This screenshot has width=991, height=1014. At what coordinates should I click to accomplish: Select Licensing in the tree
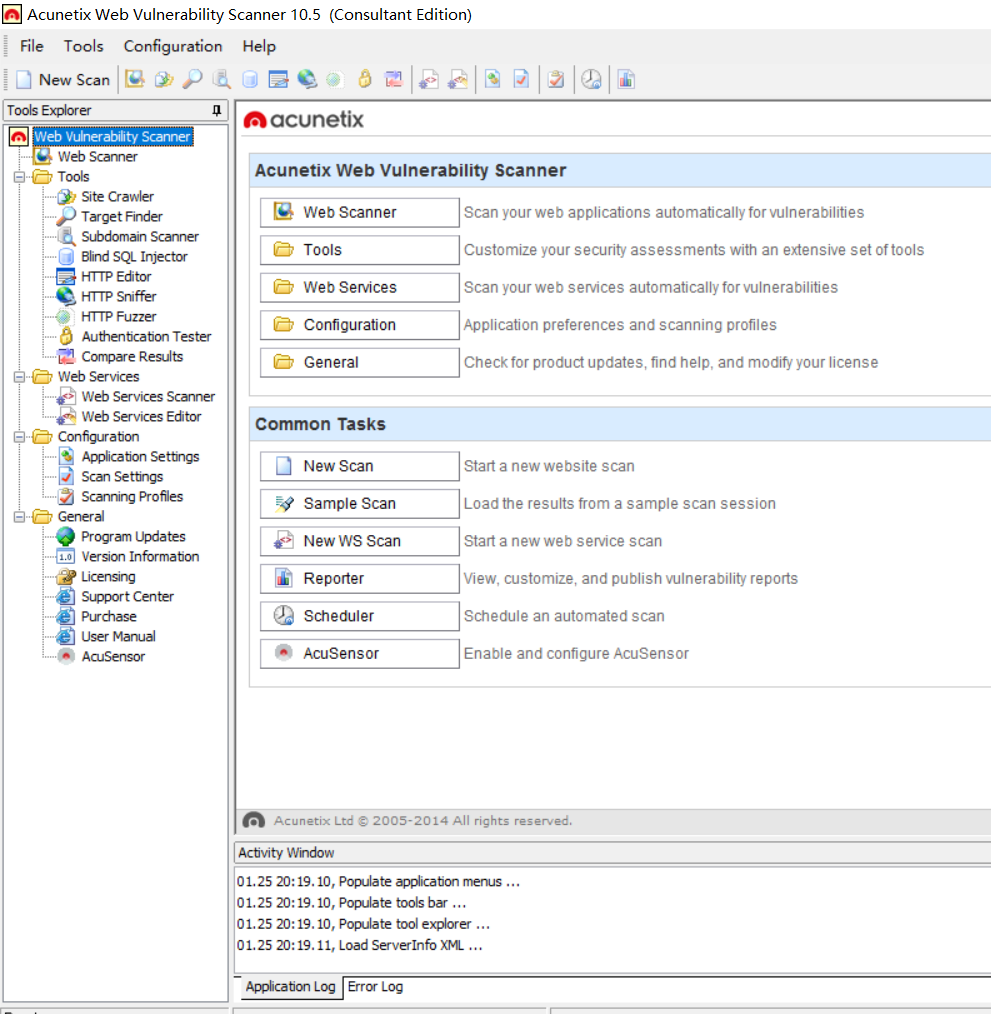coord(108,577)
